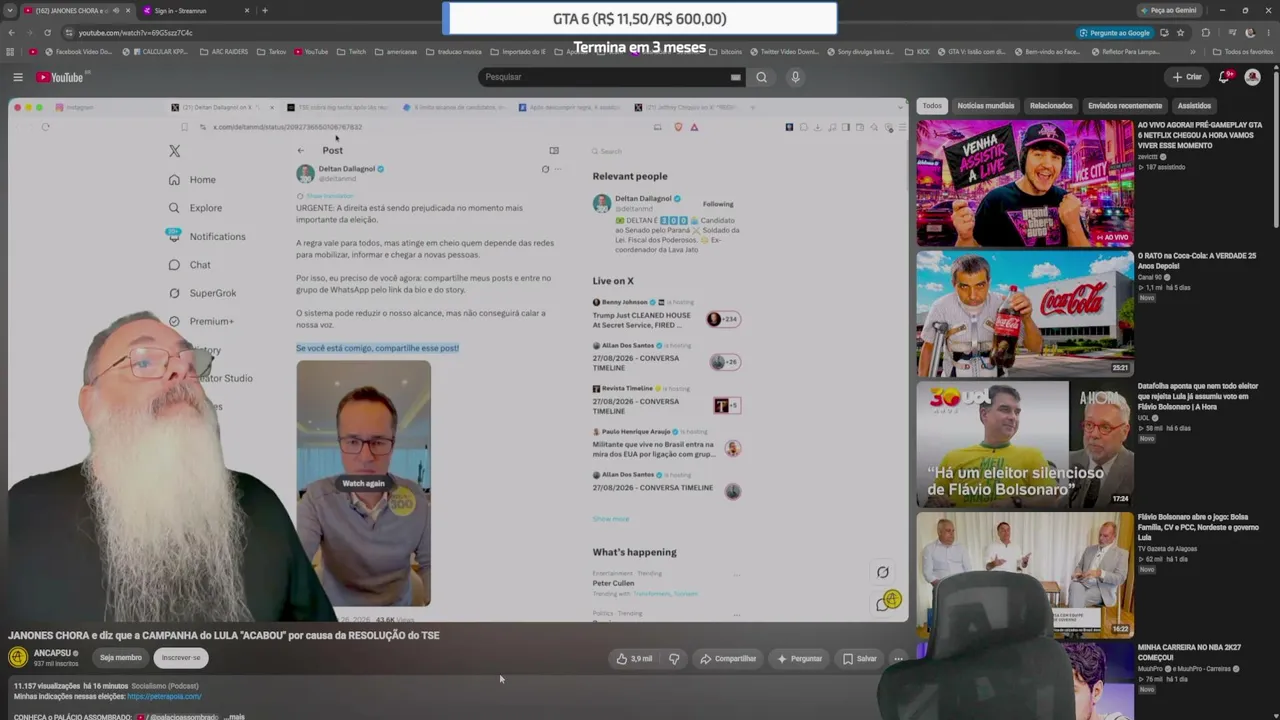Open the browser tab search dropdown arrow
Screen dimensions: 1280x720
[x=10, y=10]
